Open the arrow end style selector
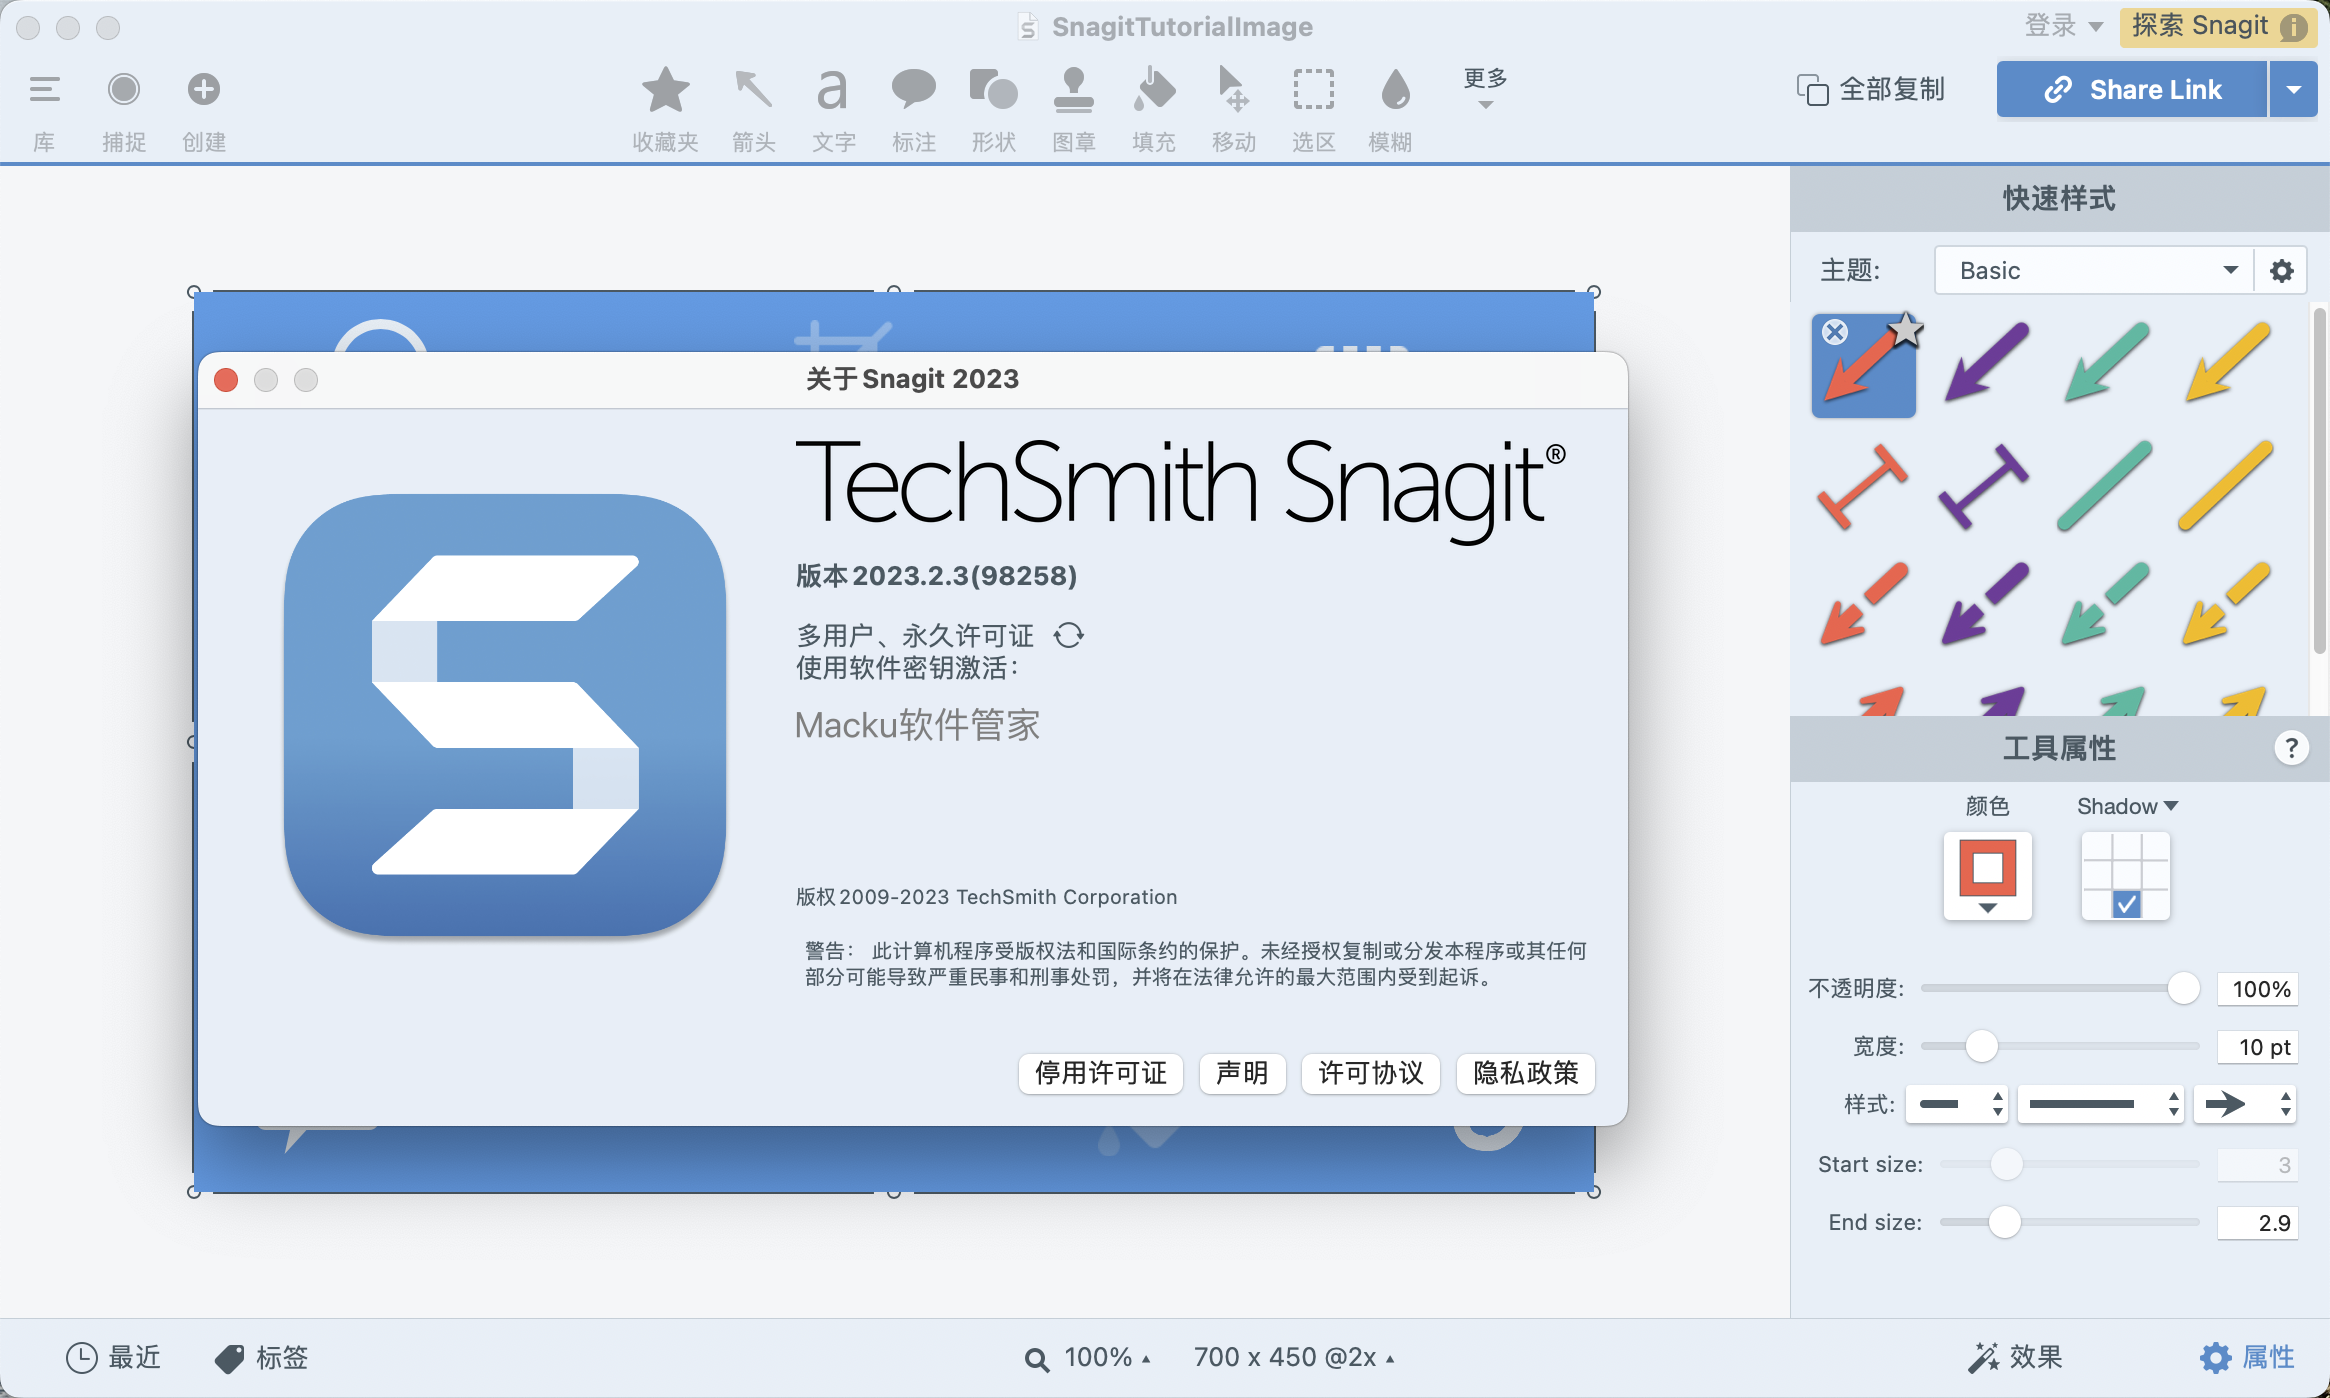 click(2245, 1104)
